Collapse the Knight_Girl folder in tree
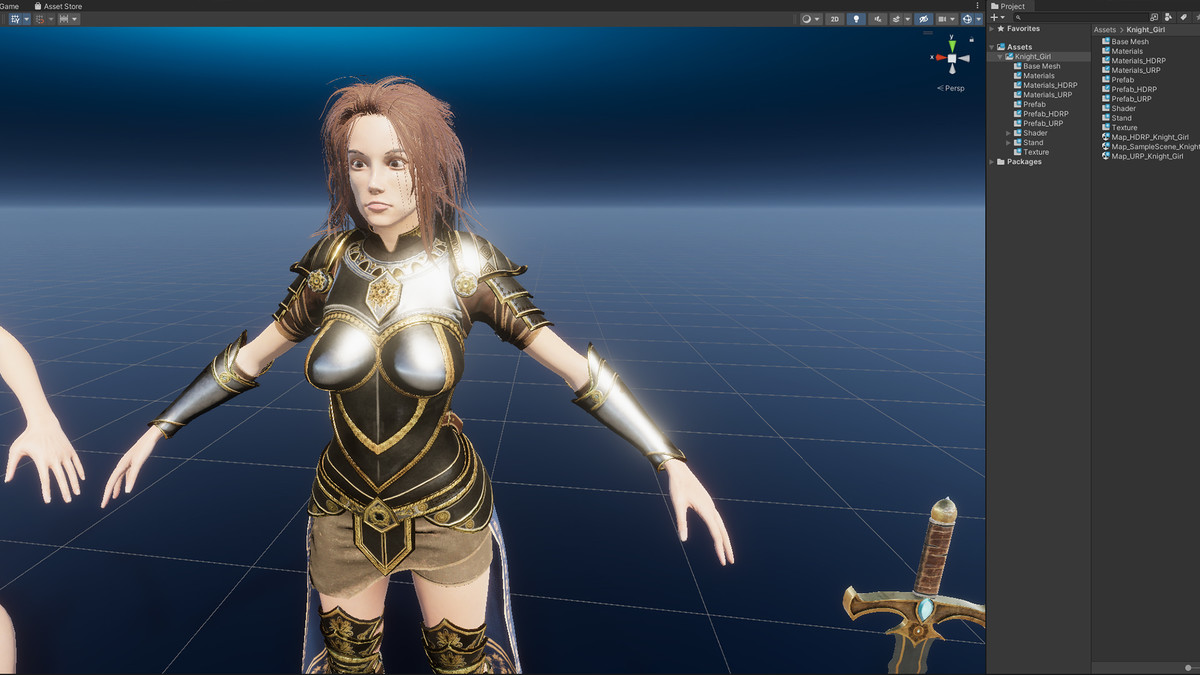This screenshot has height=675, width=1200. (1000, 57)
